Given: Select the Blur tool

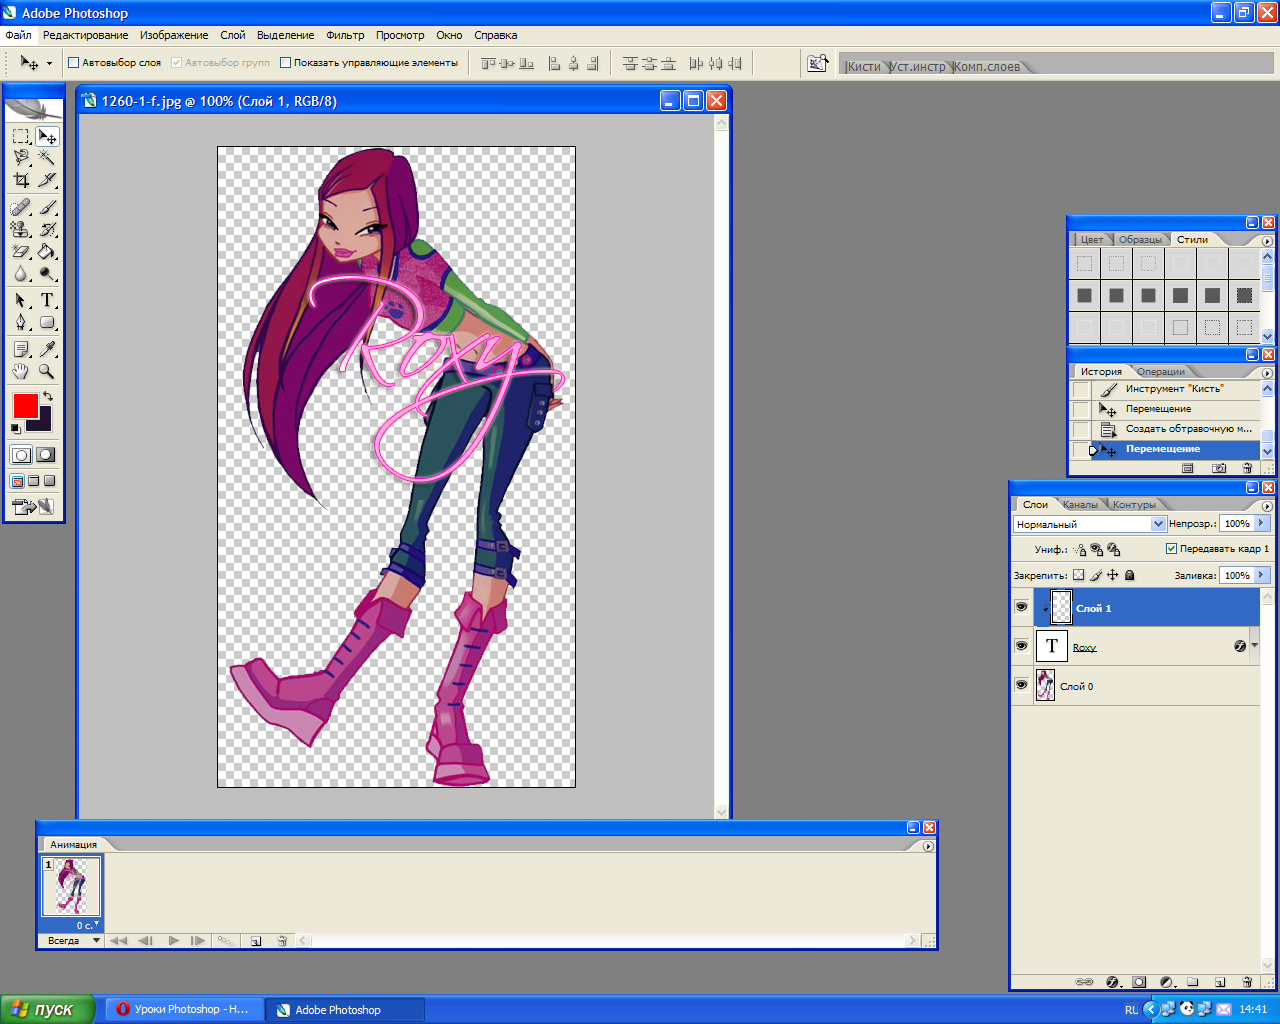Looking at the screenshot, I should pos(21,273).
